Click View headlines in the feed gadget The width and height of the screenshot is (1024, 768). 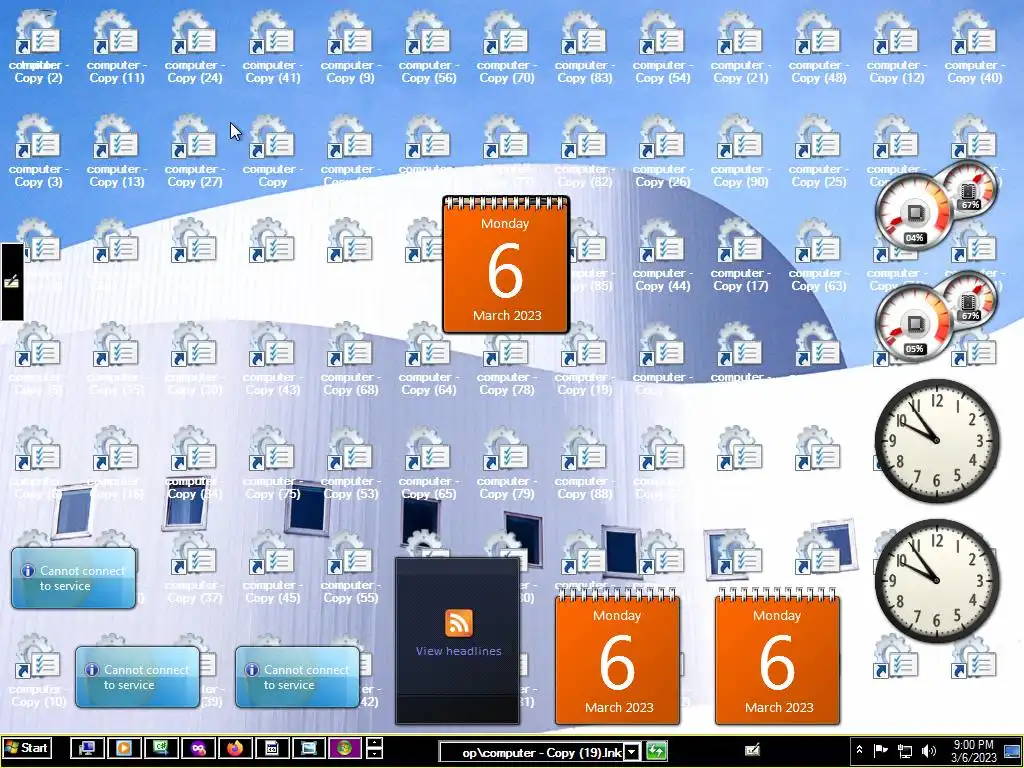point(458,651)
